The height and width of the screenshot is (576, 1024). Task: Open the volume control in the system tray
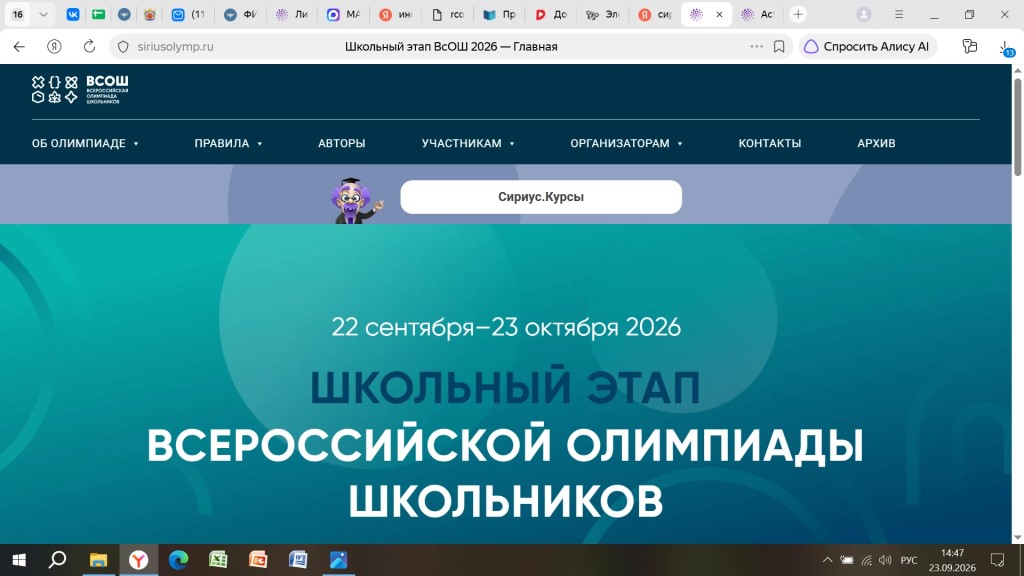pyautogui.click(x=885, y=560)
